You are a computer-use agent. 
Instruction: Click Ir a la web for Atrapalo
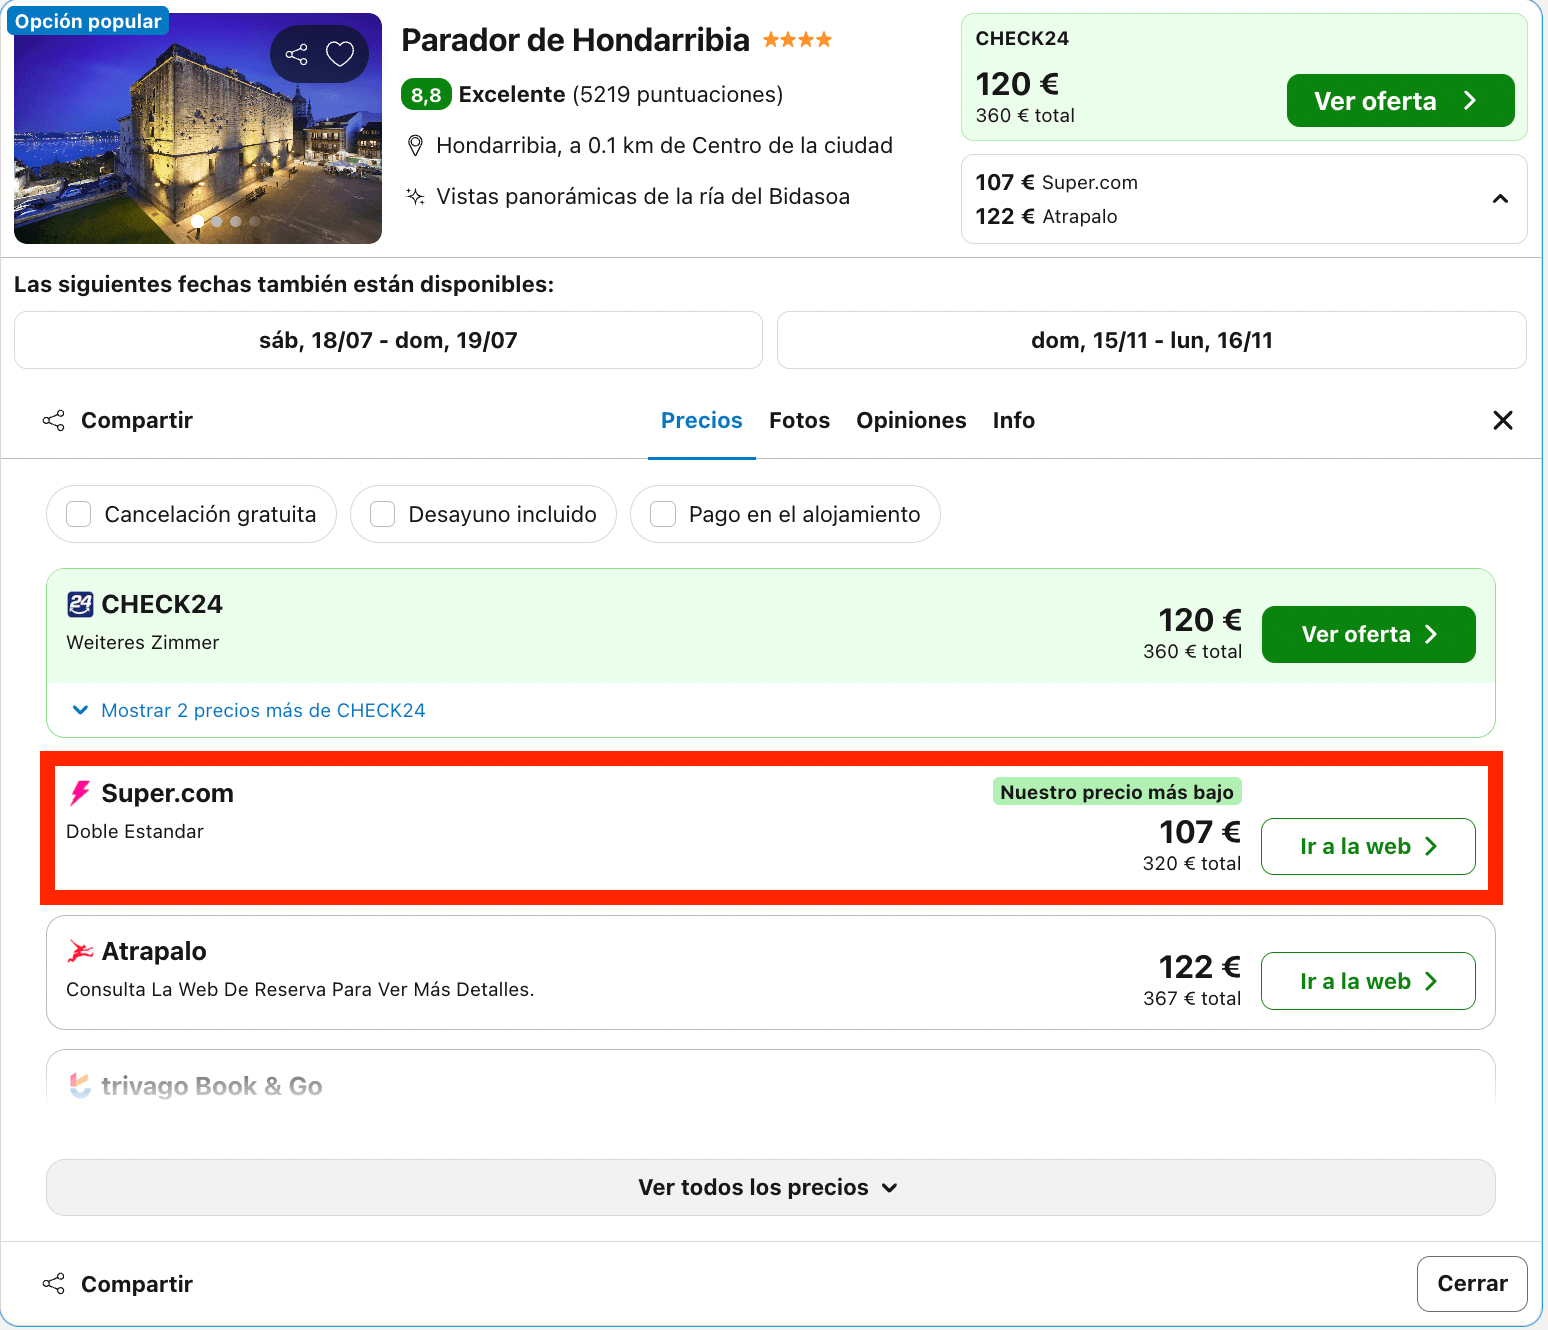pyautogui.click(x=1368, y=981)
